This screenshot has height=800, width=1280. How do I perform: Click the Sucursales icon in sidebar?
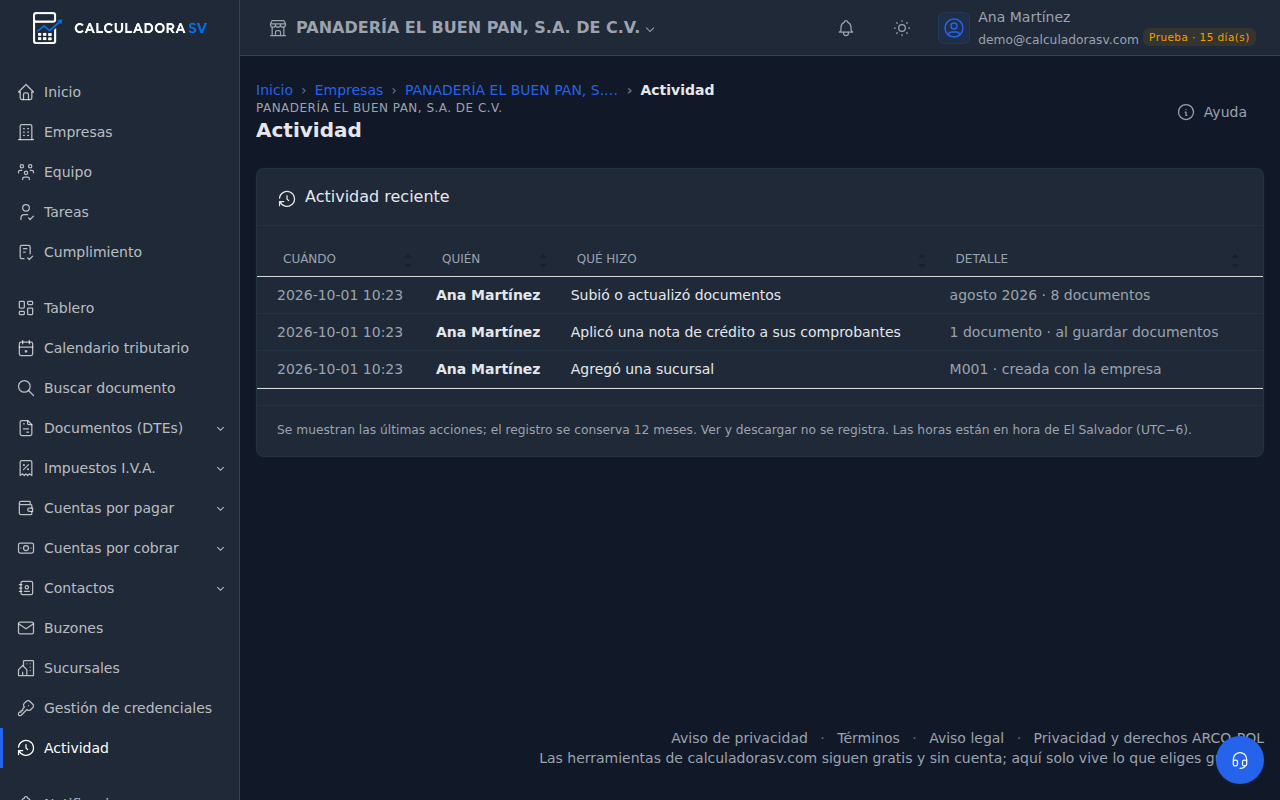point(26,668)
